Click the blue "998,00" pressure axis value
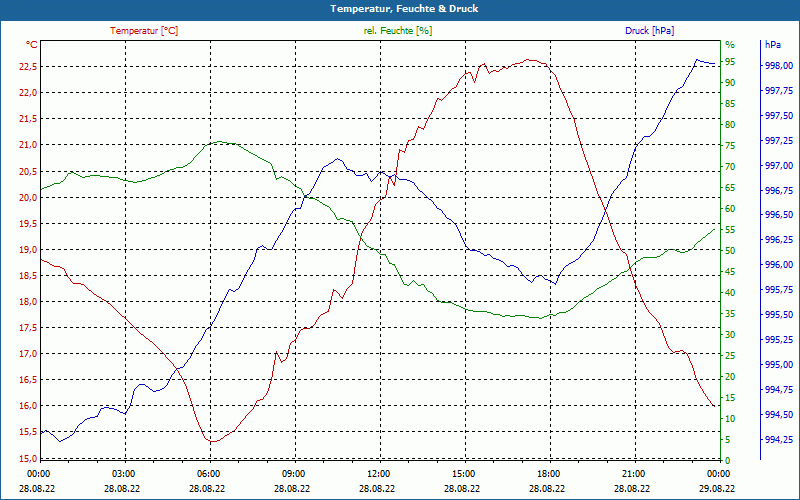Viewport: 800px width, 500px height. (779, 66)
